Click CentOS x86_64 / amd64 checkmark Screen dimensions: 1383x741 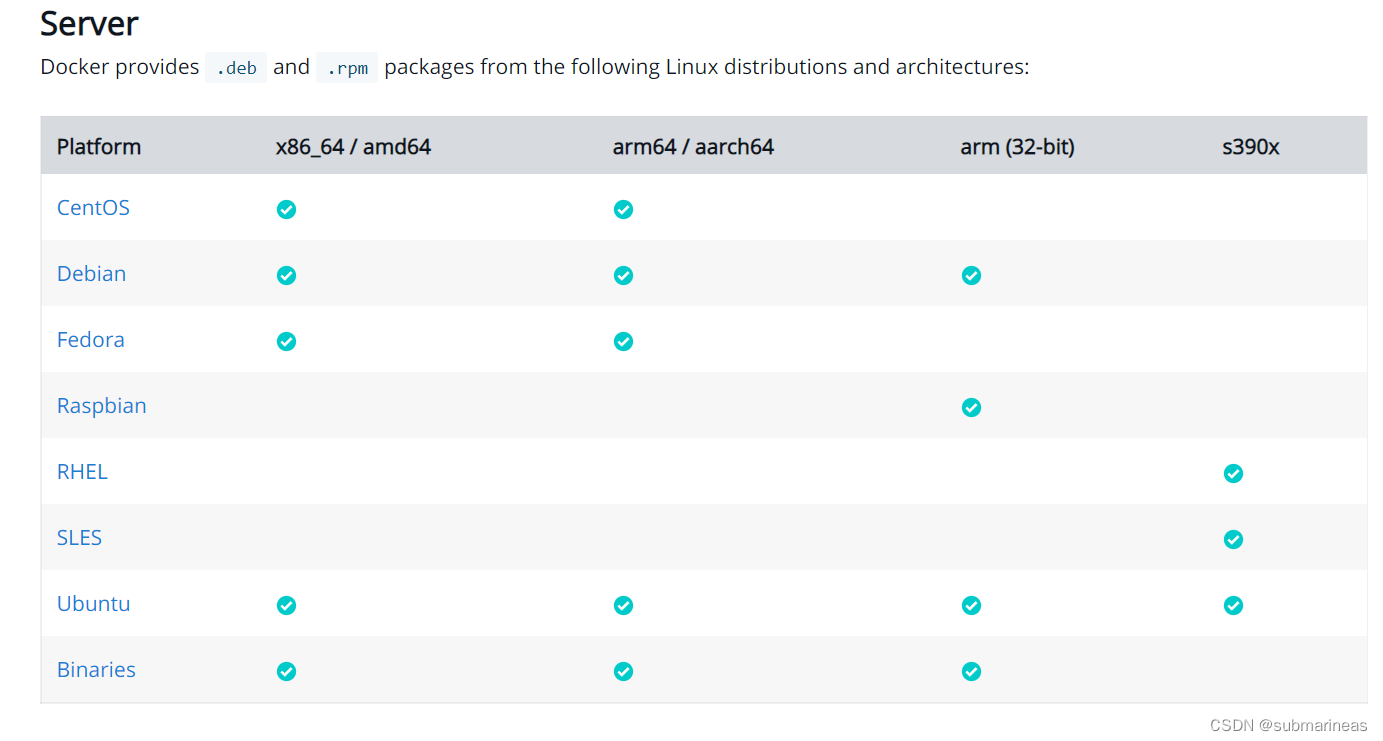286,209
